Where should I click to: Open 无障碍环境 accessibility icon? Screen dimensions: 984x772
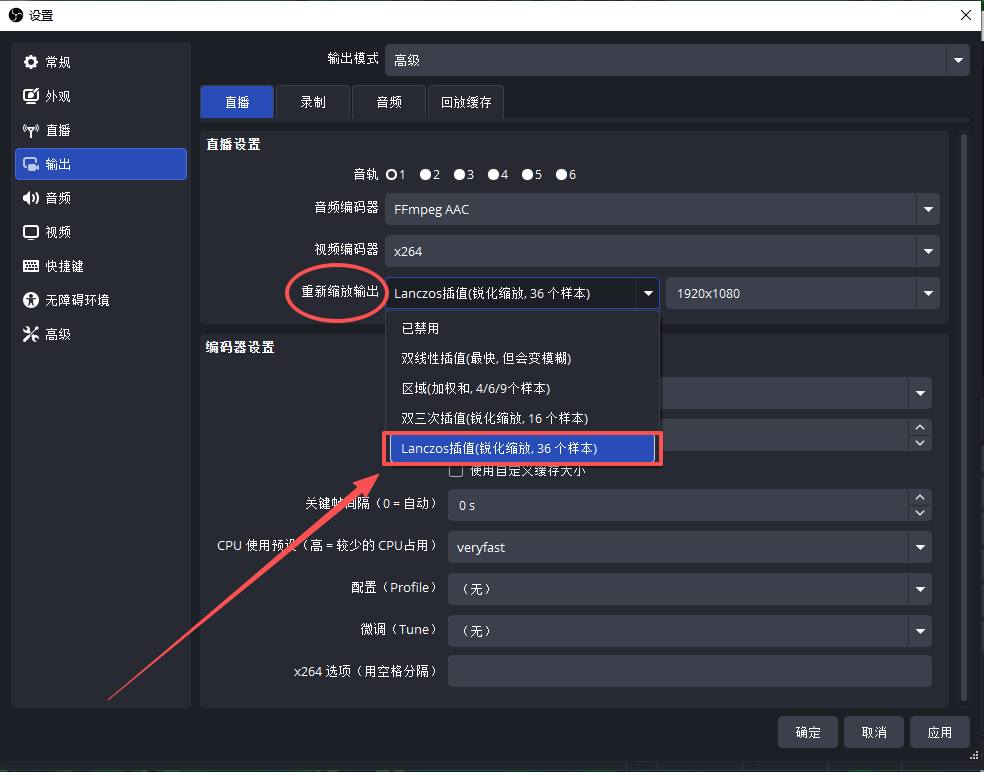tap(30, 300)
